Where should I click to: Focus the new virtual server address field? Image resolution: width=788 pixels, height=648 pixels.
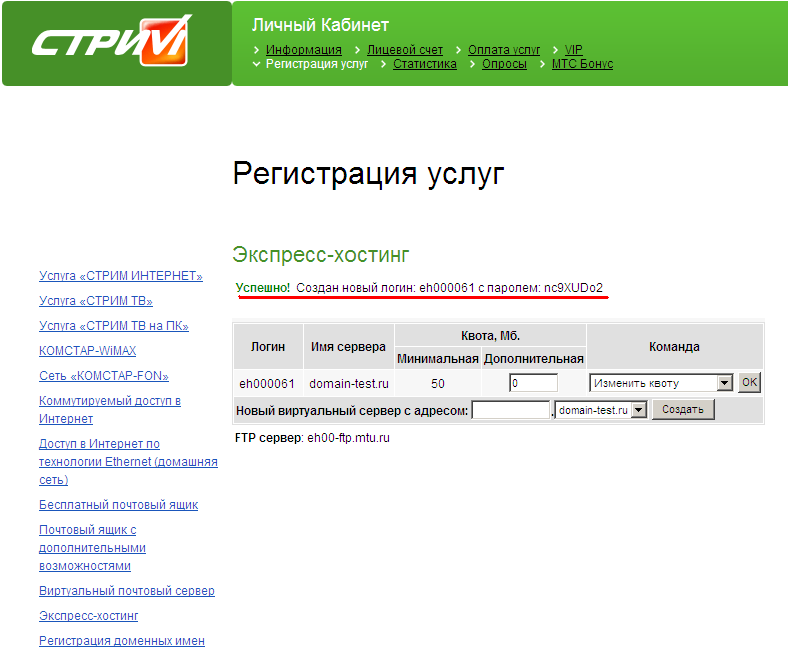click(511, 410)
